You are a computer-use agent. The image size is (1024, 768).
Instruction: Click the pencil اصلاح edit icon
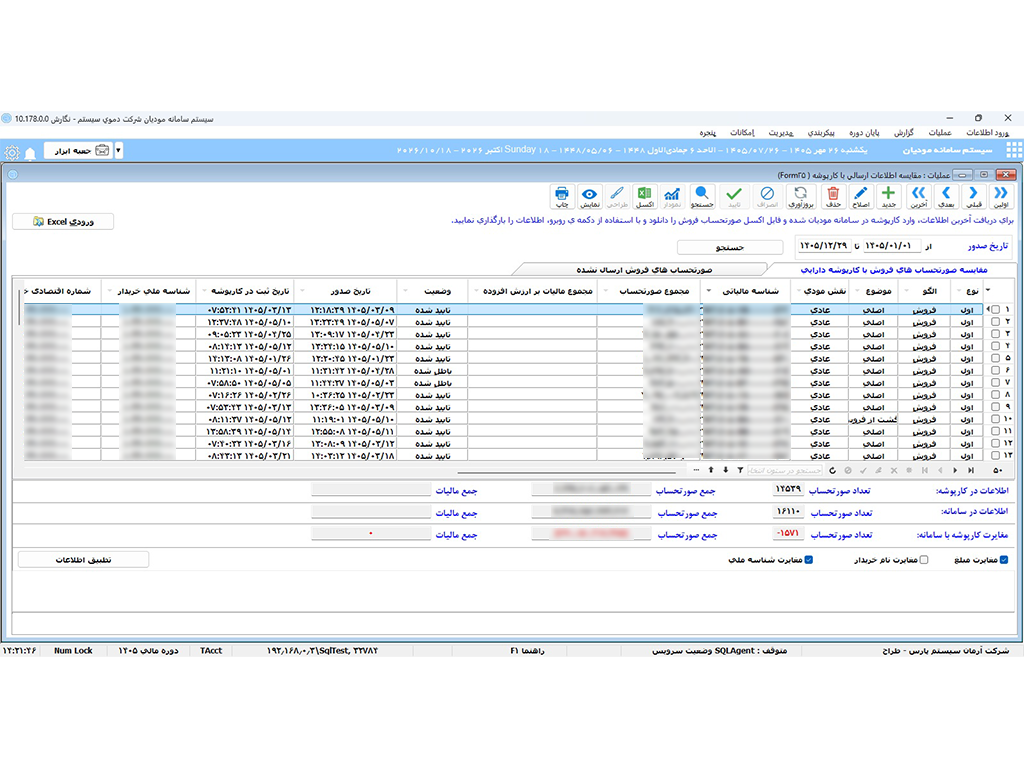tap(861, 196)
